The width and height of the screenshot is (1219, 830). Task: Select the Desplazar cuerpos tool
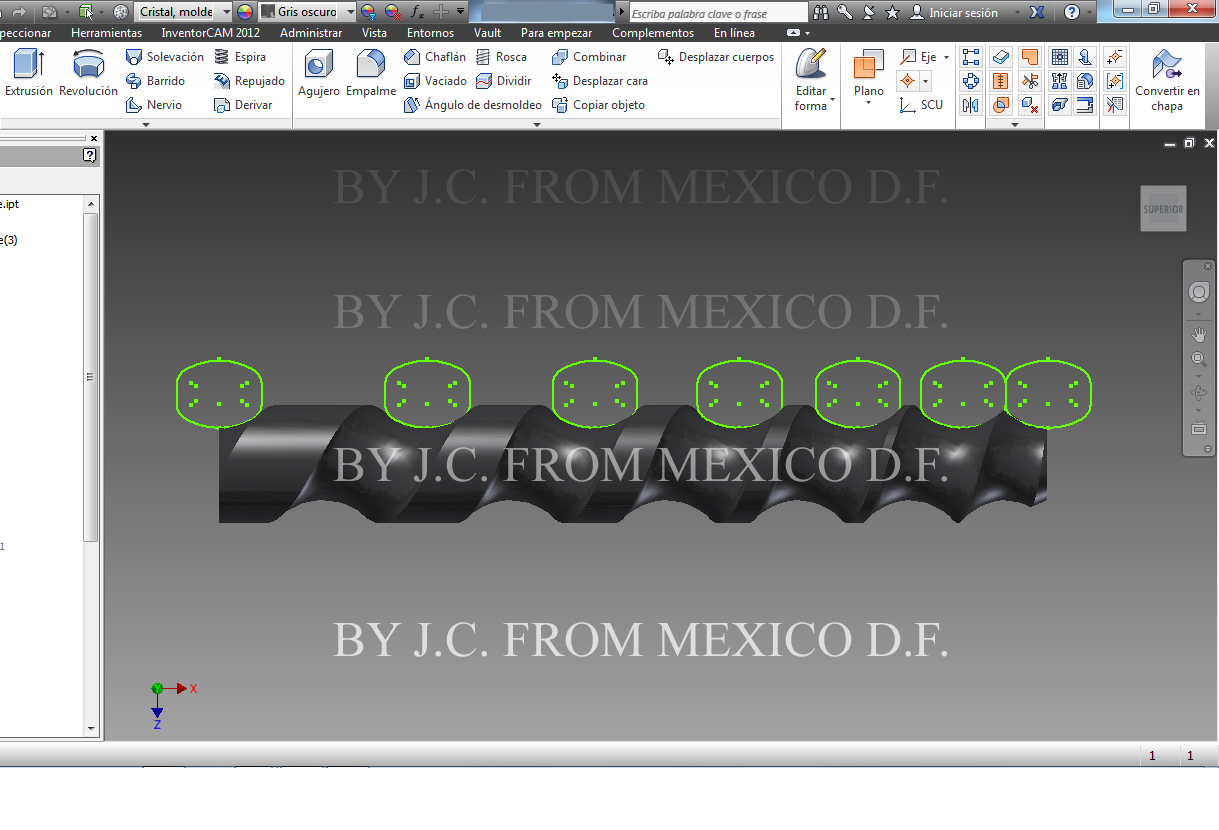pyautogui.click(x=716, y=57)
